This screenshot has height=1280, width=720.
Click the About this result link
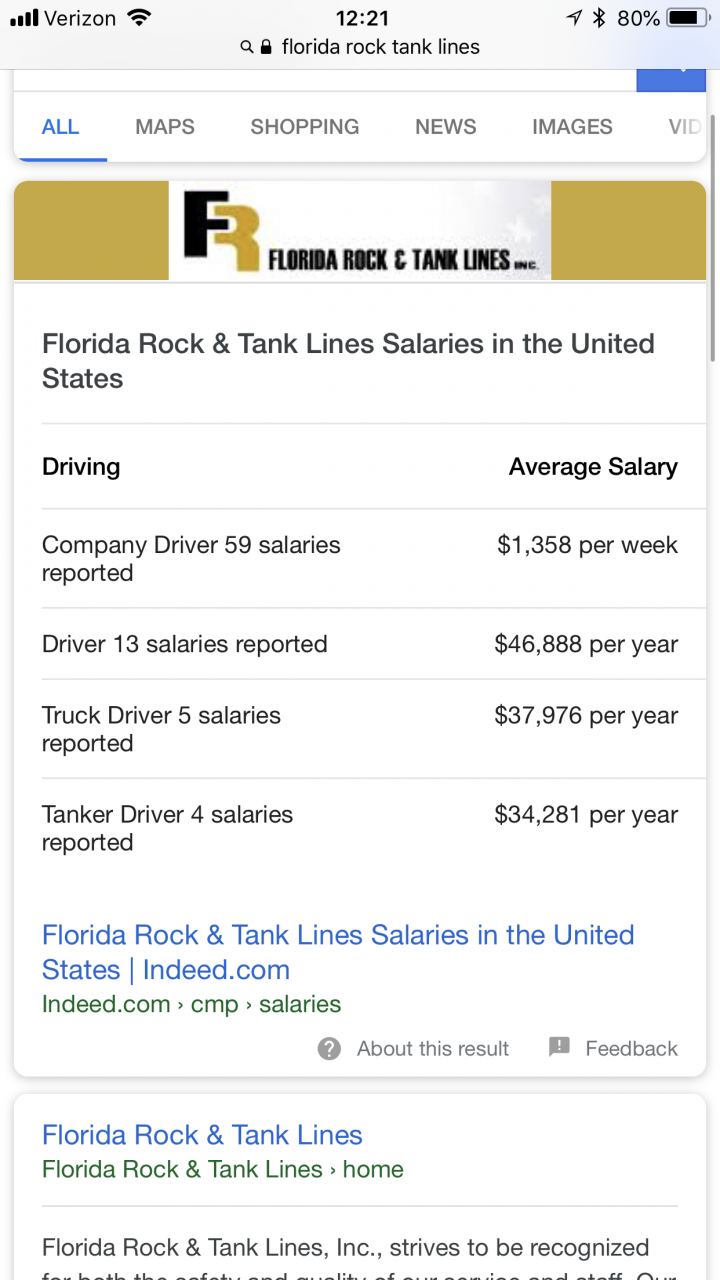[433, 1048]
